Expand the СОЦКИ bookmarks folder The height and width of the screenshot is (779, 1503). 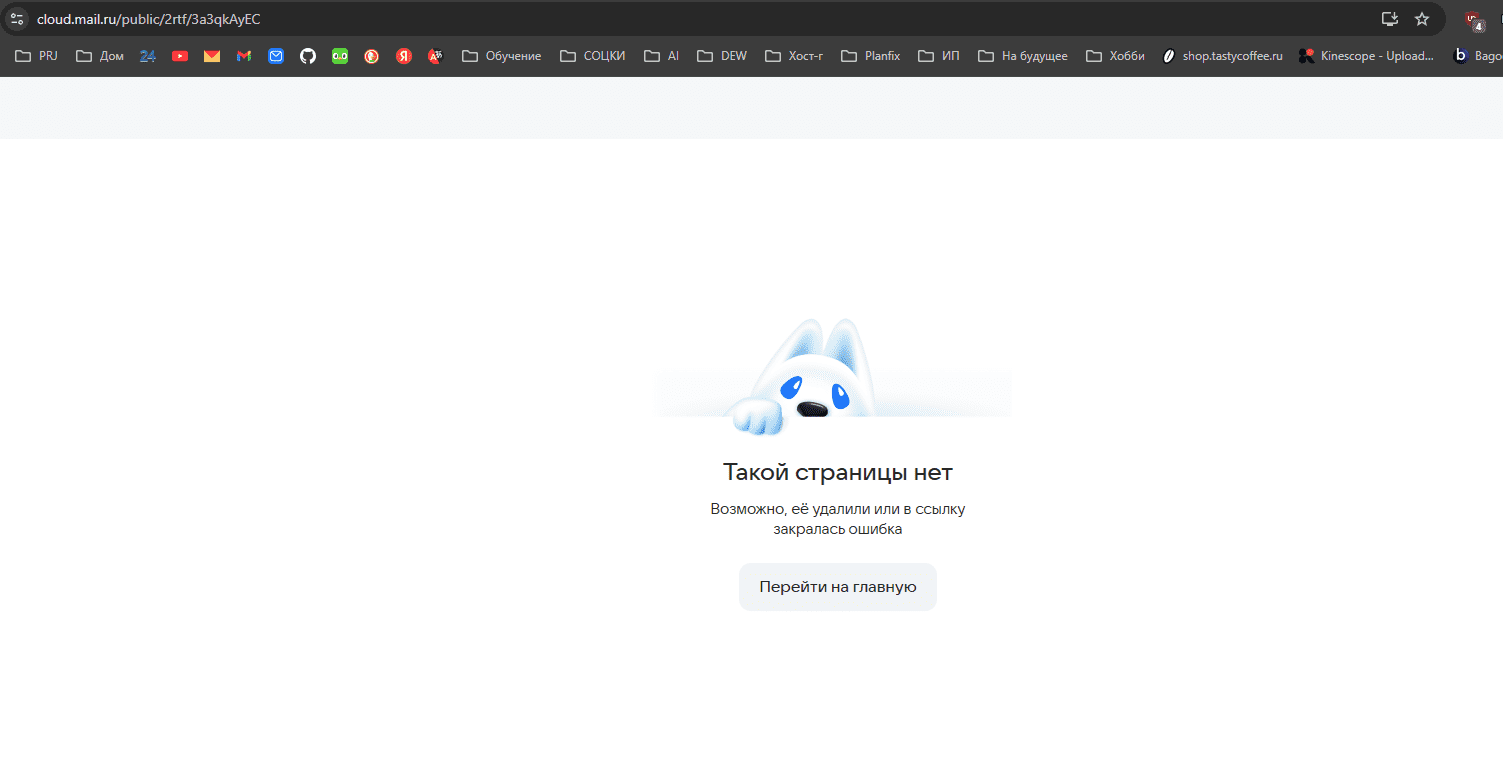coord(593,56)
